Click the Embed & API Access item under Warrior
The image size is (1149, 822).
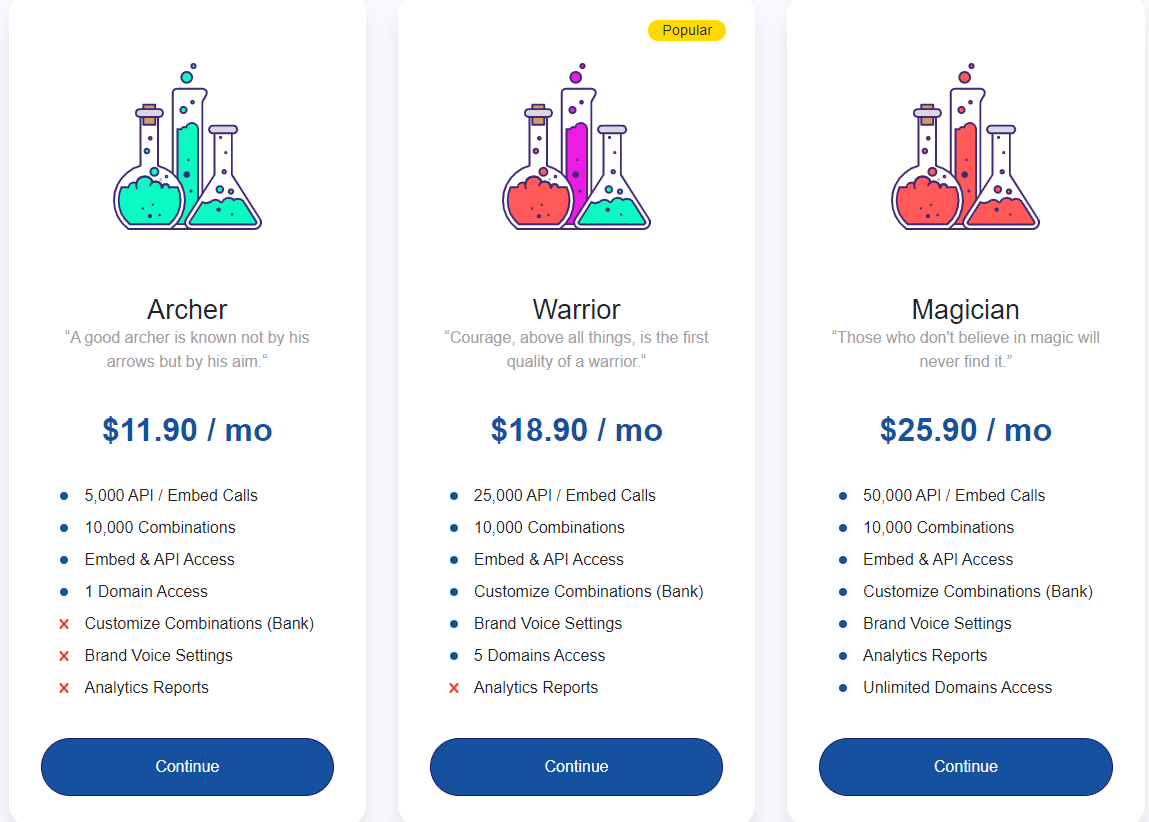[x=548, y=559]
